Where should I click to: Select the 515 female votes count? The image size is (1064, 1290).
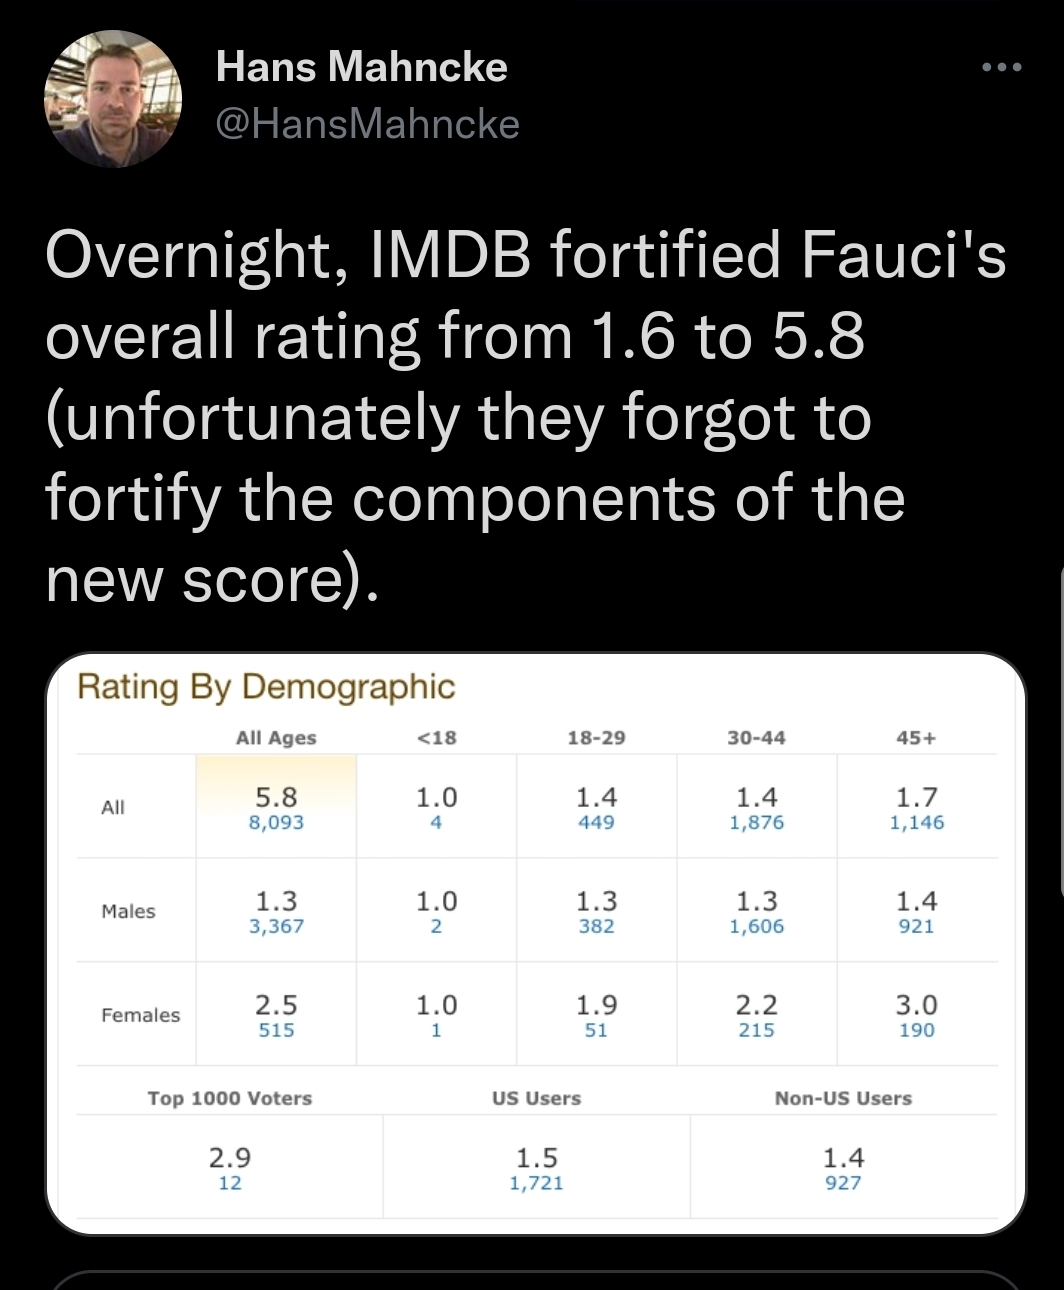[x=276, y=1030]
